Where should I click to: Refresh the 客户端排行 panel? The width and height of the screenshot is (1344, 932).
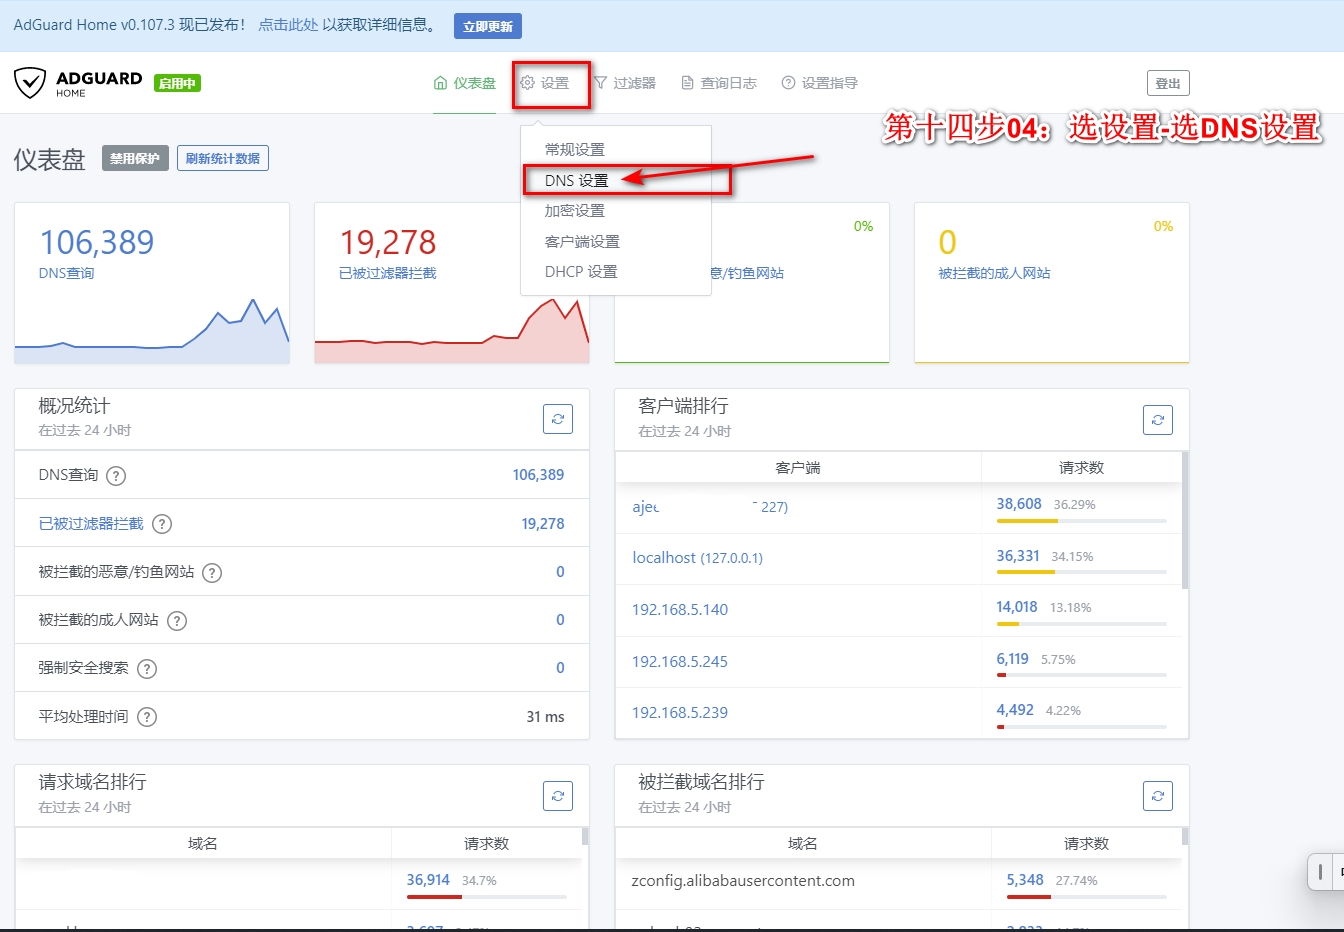[x=1157, y=420]
